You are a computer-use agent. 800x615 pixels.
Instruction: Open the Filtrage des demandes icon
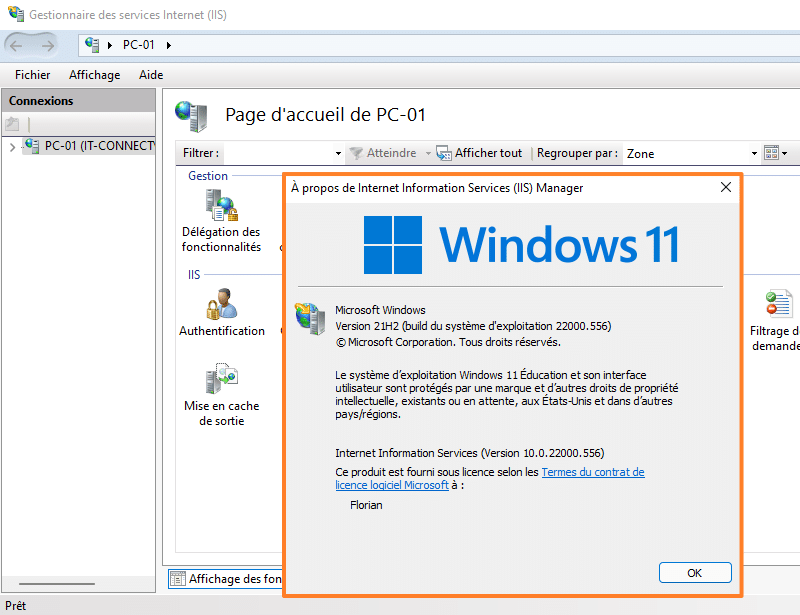click(x=779, y=303)
